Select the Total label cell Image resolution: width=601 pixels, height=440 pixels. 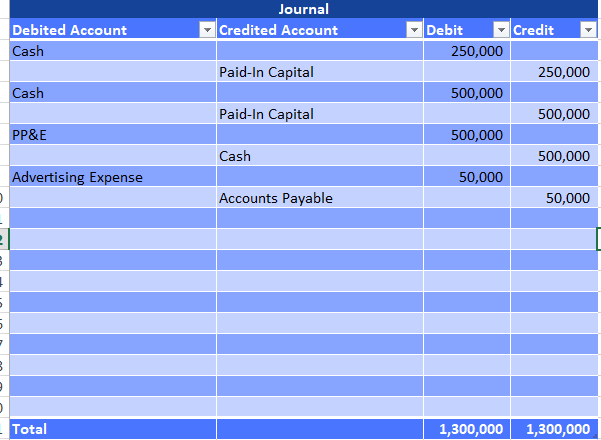pyautogui.click(x=113, y=429)
